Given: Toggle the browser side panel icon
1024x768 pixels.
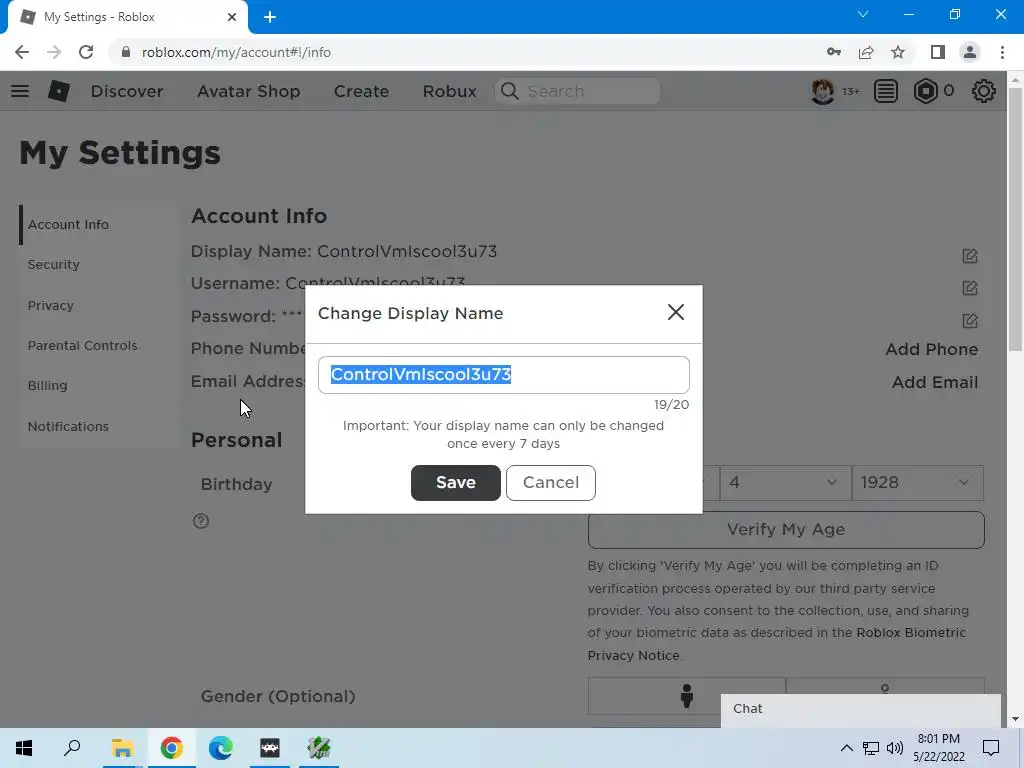Looking at the screenshot, I should [938, 52].
